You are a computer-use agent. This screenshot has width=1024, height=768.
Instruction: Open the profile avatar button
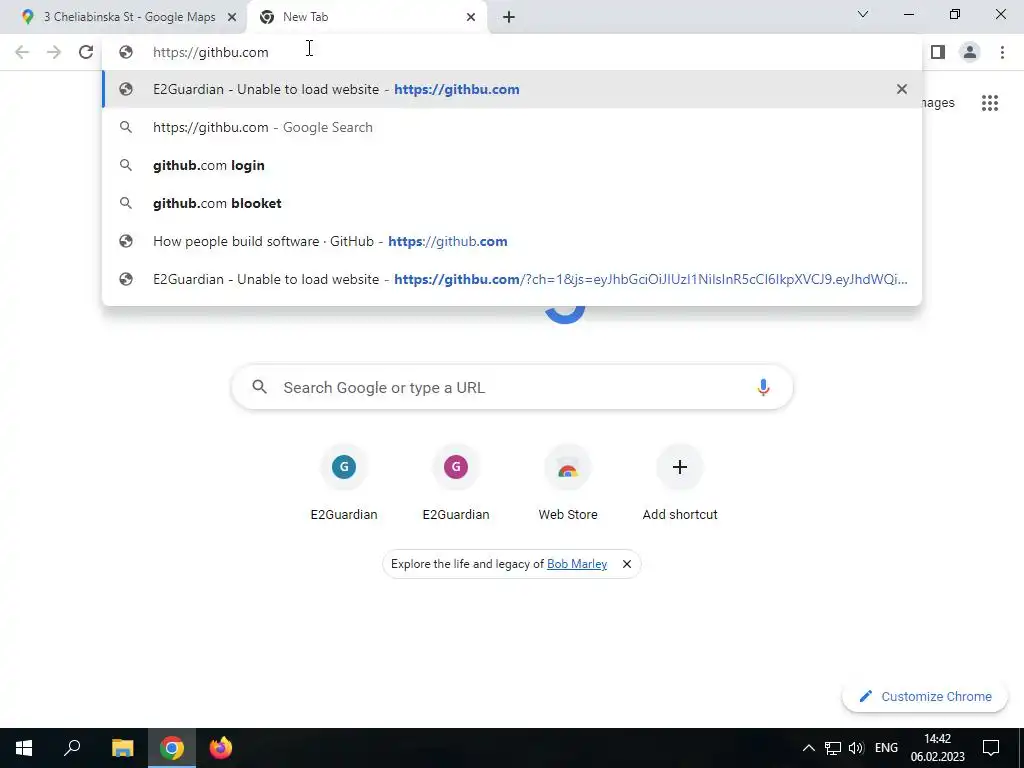(x=970, y=52)
